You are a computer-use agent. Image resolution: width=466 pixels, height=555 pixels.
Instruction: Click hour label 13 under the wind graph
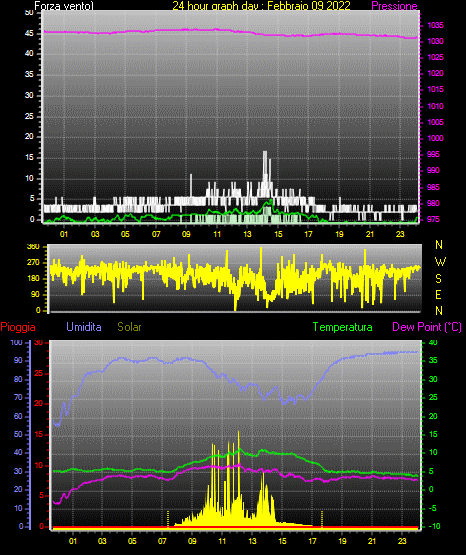247,234
